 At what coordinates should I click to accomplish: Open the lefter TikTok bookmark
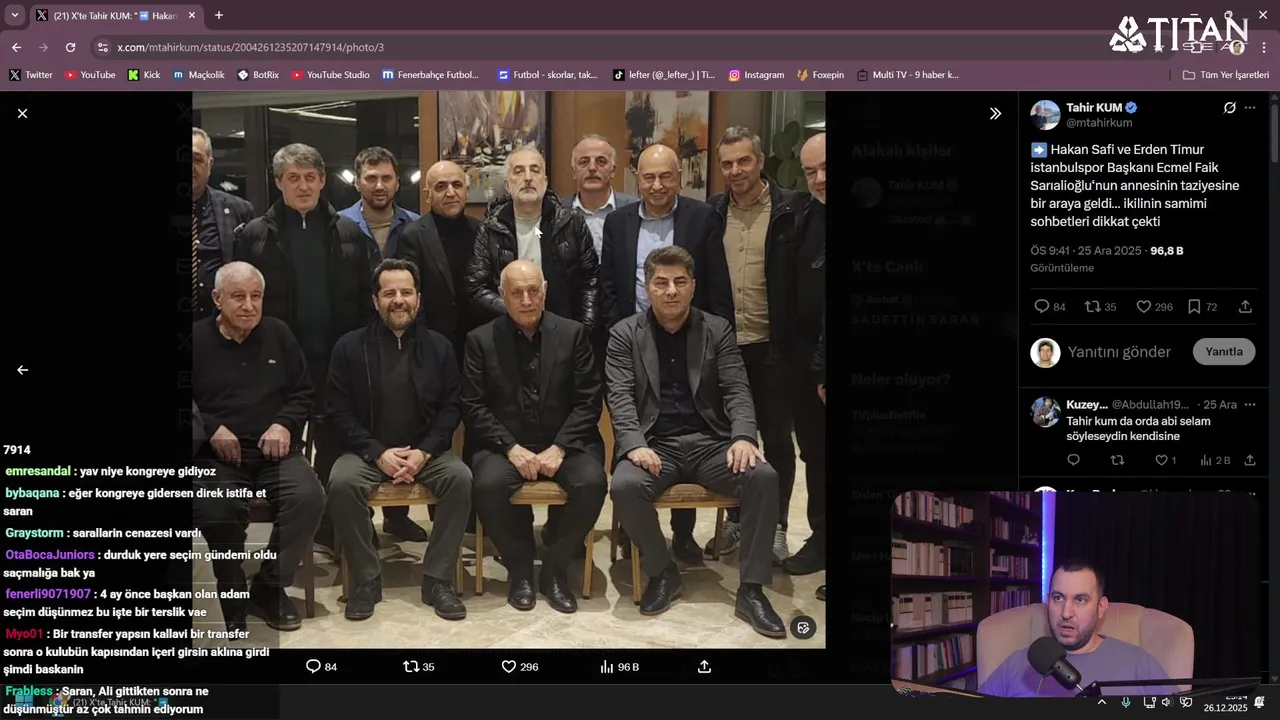coord(664,75)
